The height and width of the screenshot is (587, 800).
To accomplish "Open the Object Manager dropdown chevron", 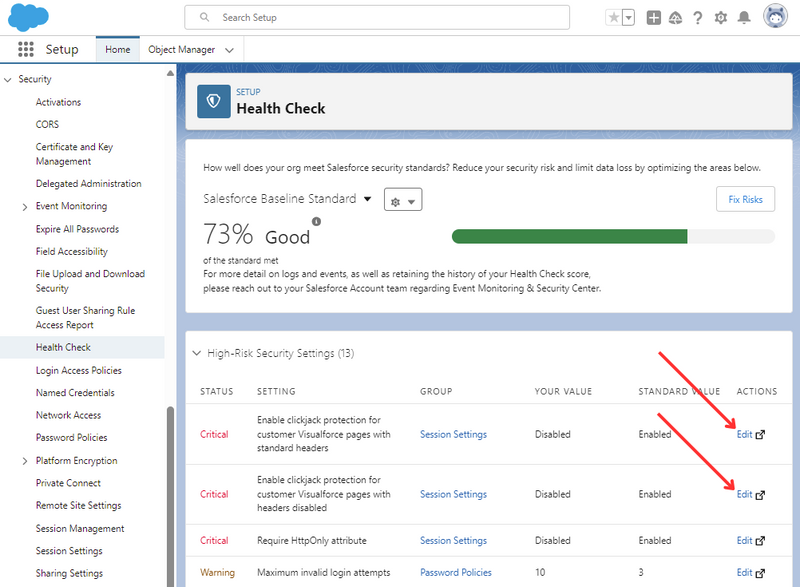I will tap(230, 50).
